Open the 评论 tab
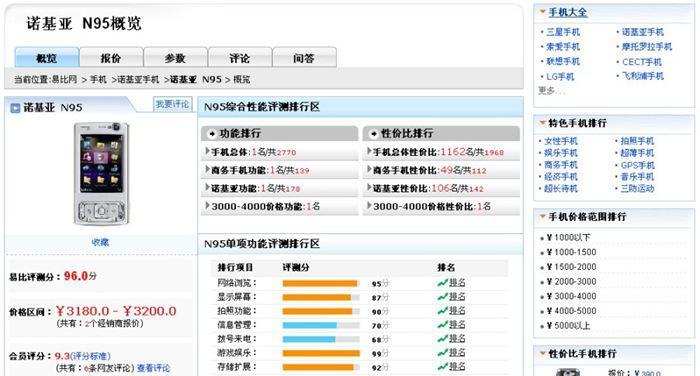This screenshot has height=376, width=700. (240, 58)
